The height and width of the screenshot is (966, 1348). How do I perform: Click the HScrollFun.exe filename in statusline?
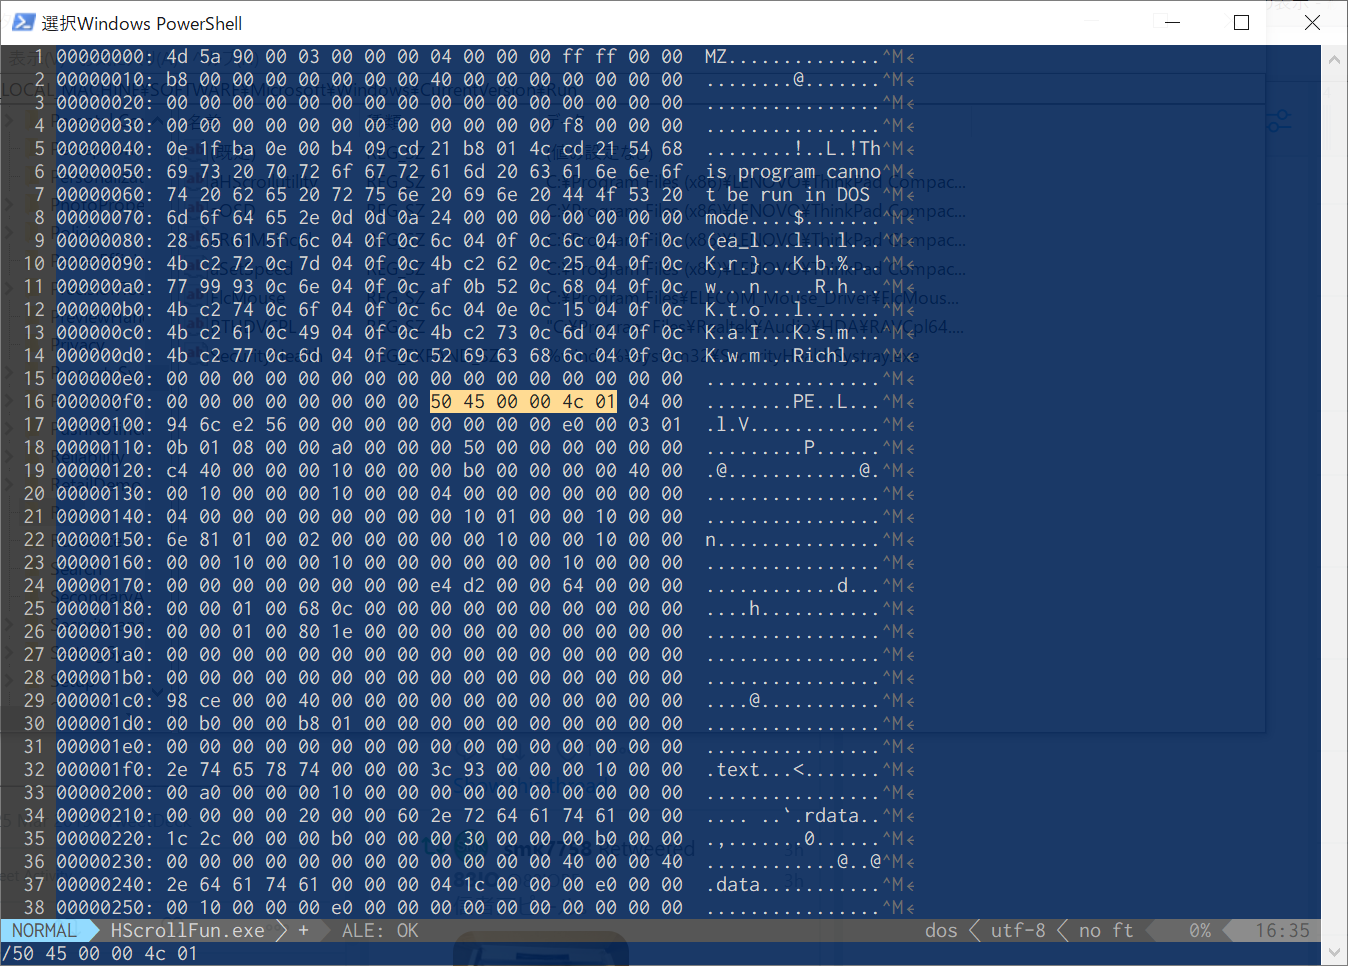[187, 931]
